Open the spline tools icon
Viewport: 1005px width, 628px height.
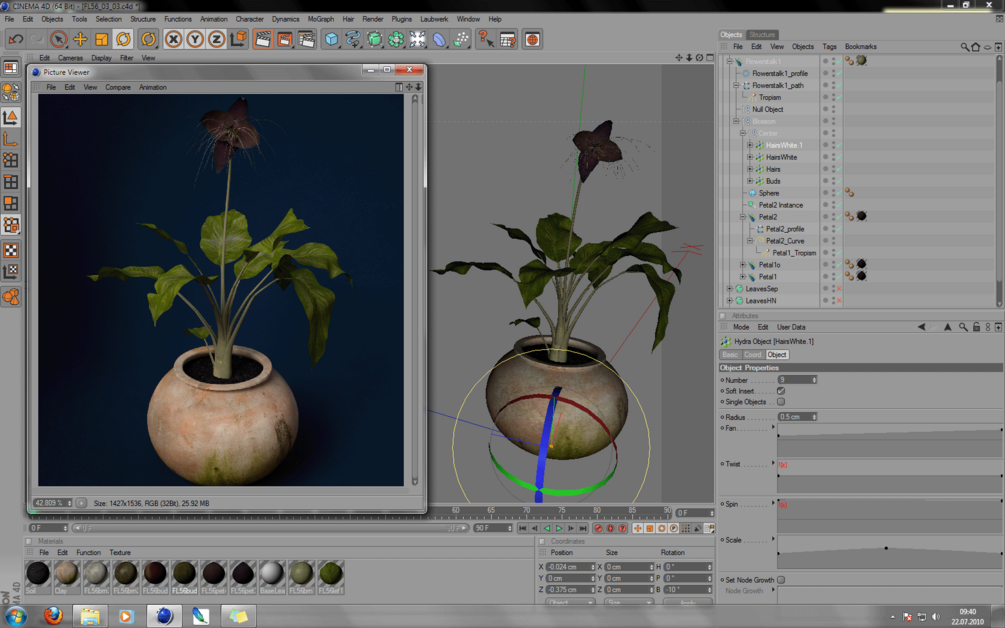point(353,40)
